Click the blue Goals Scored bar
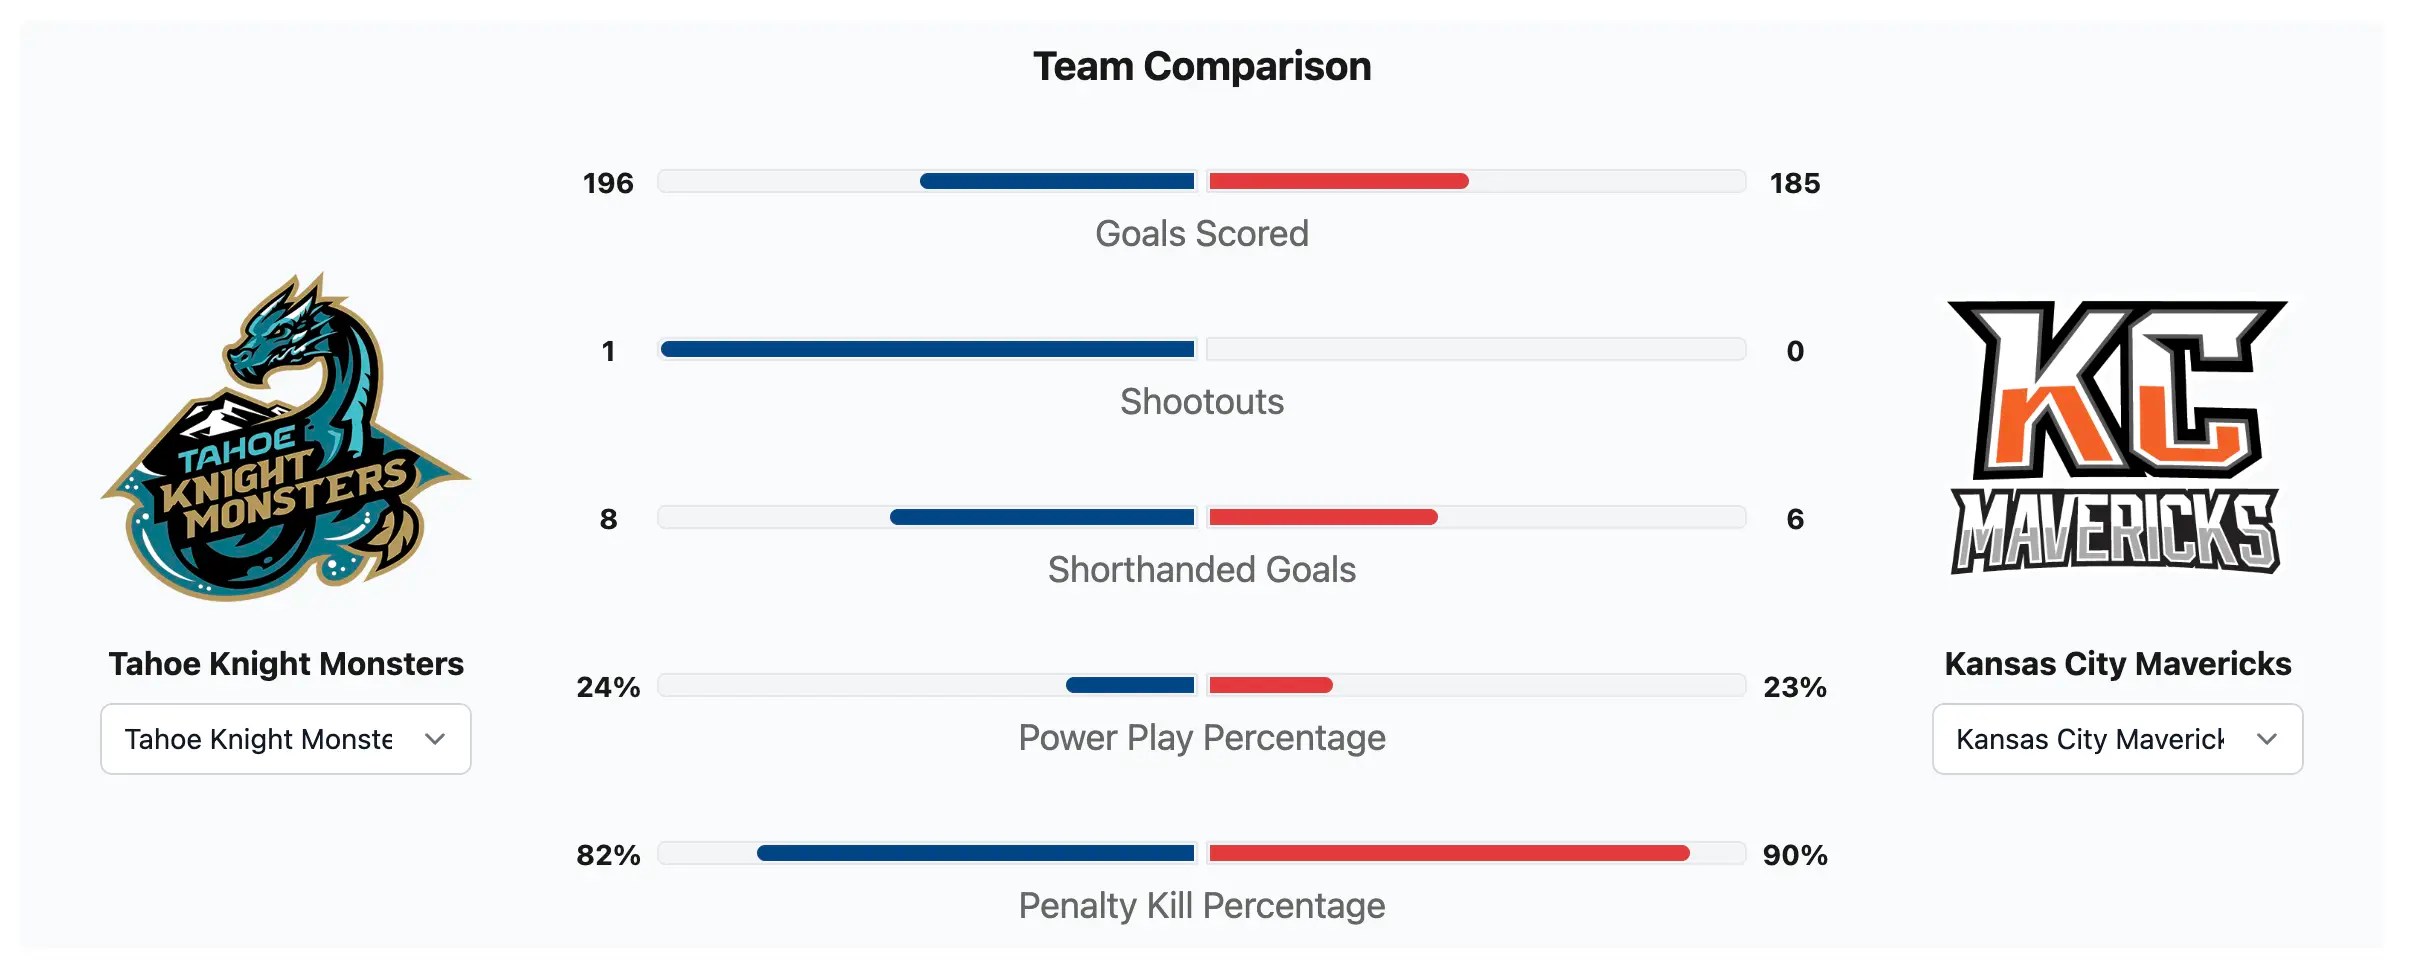Image resolution: width=2412 pixels, height=973 pixels. [1056, 181]
